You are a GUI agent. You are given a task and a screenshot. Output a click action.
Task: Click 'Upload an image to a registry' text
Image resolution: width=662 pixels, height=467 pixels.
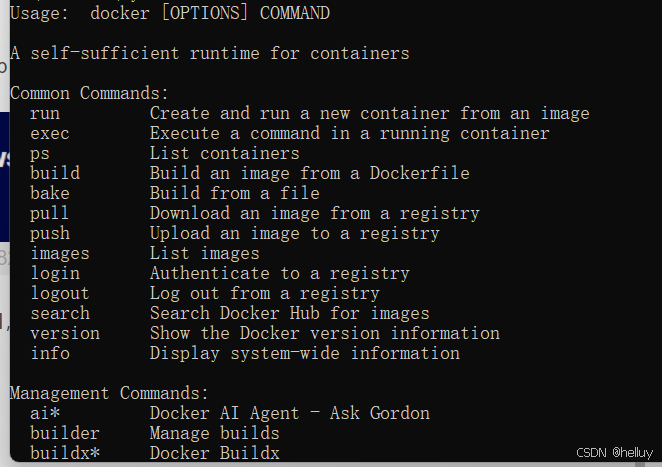295,233
